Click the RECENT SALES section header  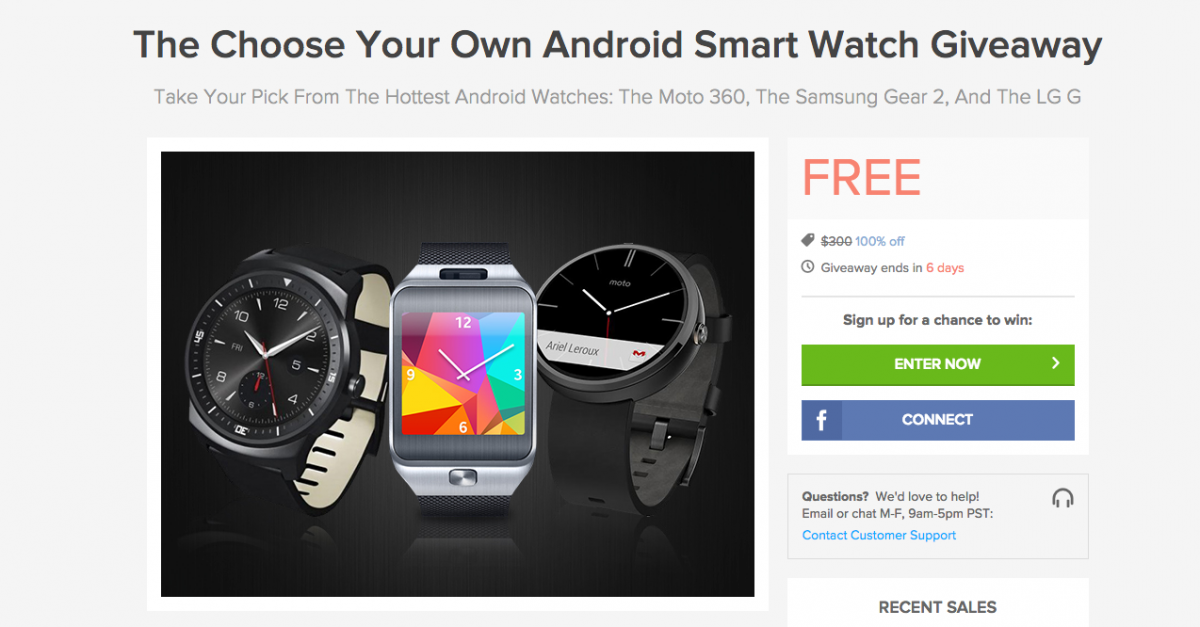click(x=937, y=607)
